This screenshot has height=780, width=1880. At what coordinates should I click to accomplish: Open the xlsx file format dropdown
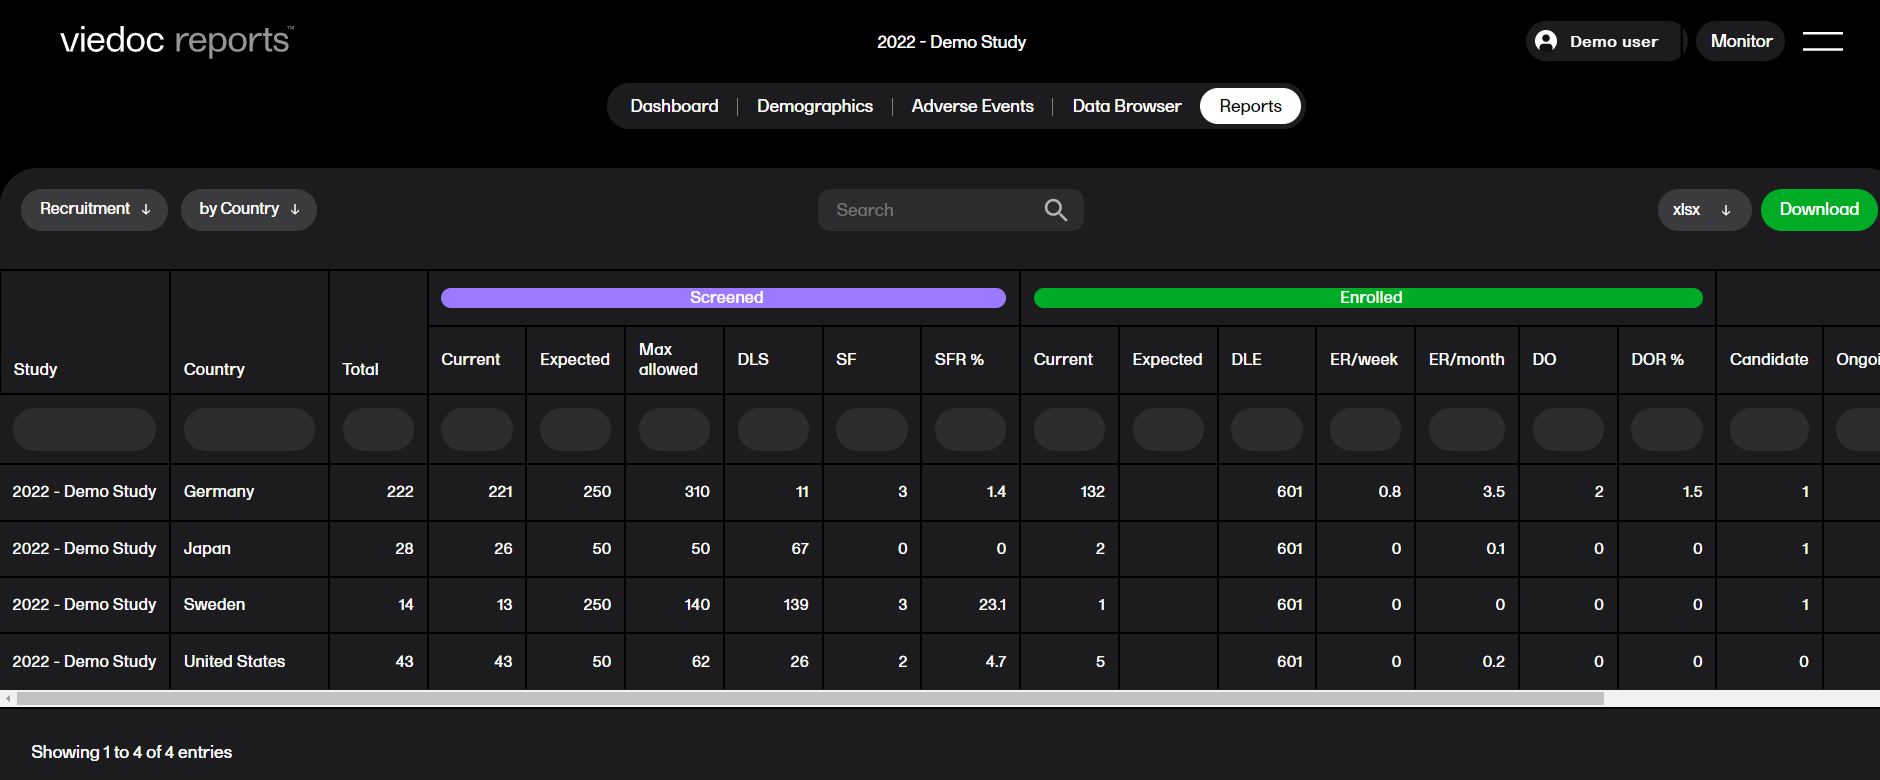[1703, 210]
